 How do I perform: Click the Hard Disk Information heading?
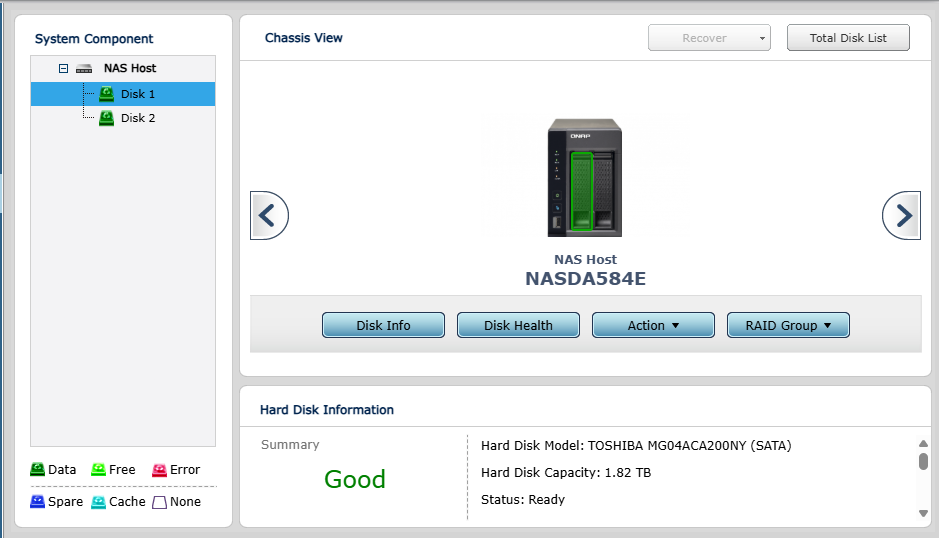[327, 410]
